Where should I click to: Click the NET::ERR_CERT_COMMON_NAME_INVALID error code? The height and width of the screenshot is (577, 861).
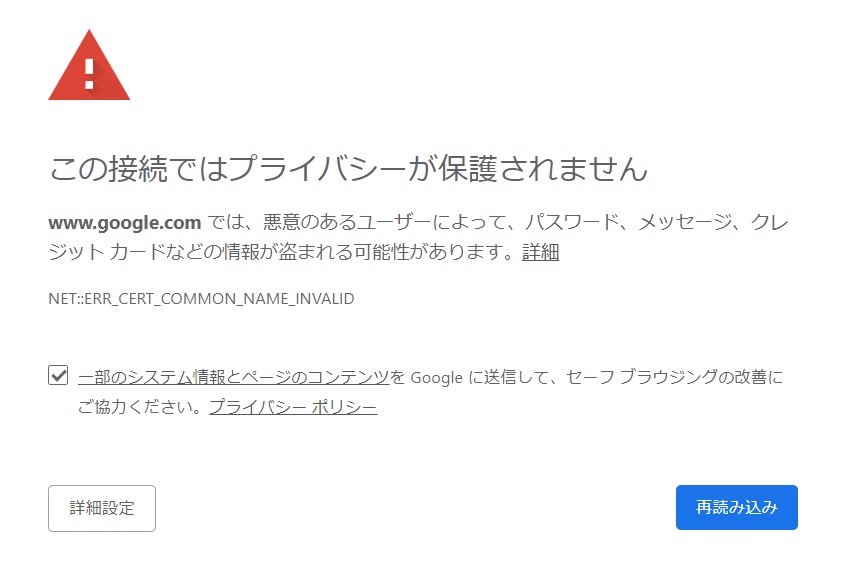pos(202,299)
